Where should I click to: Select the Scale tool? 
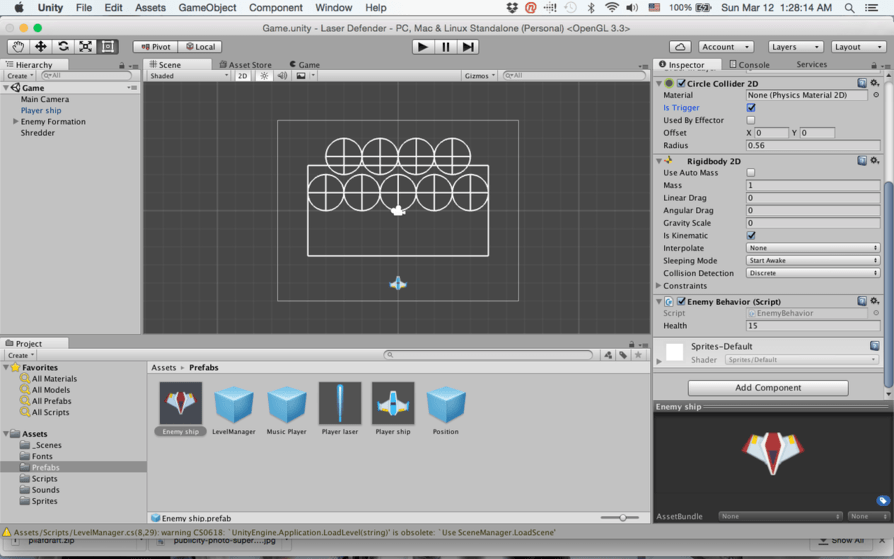[86, 47]
